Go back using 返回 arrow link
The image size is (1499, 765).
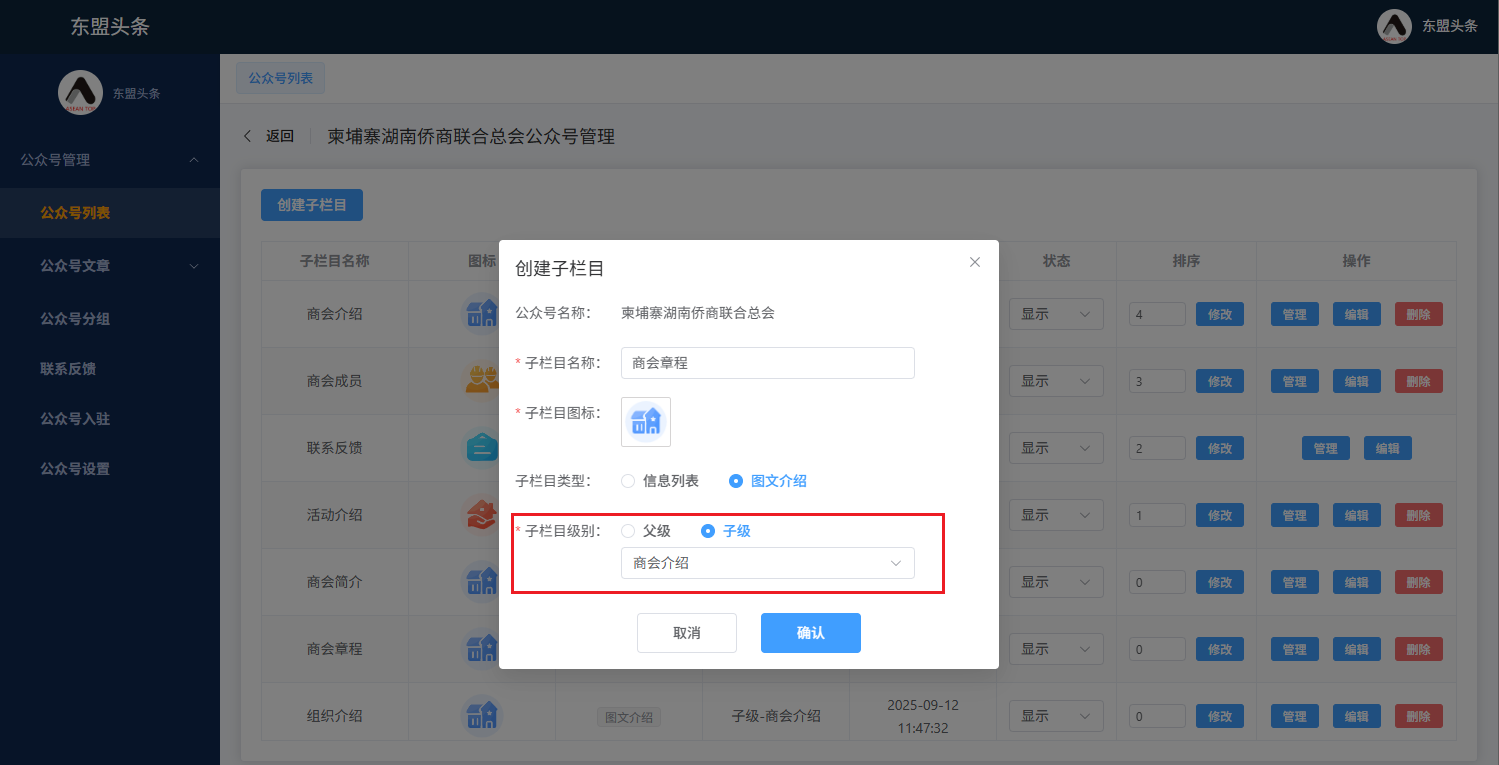[x=269, y=136]
